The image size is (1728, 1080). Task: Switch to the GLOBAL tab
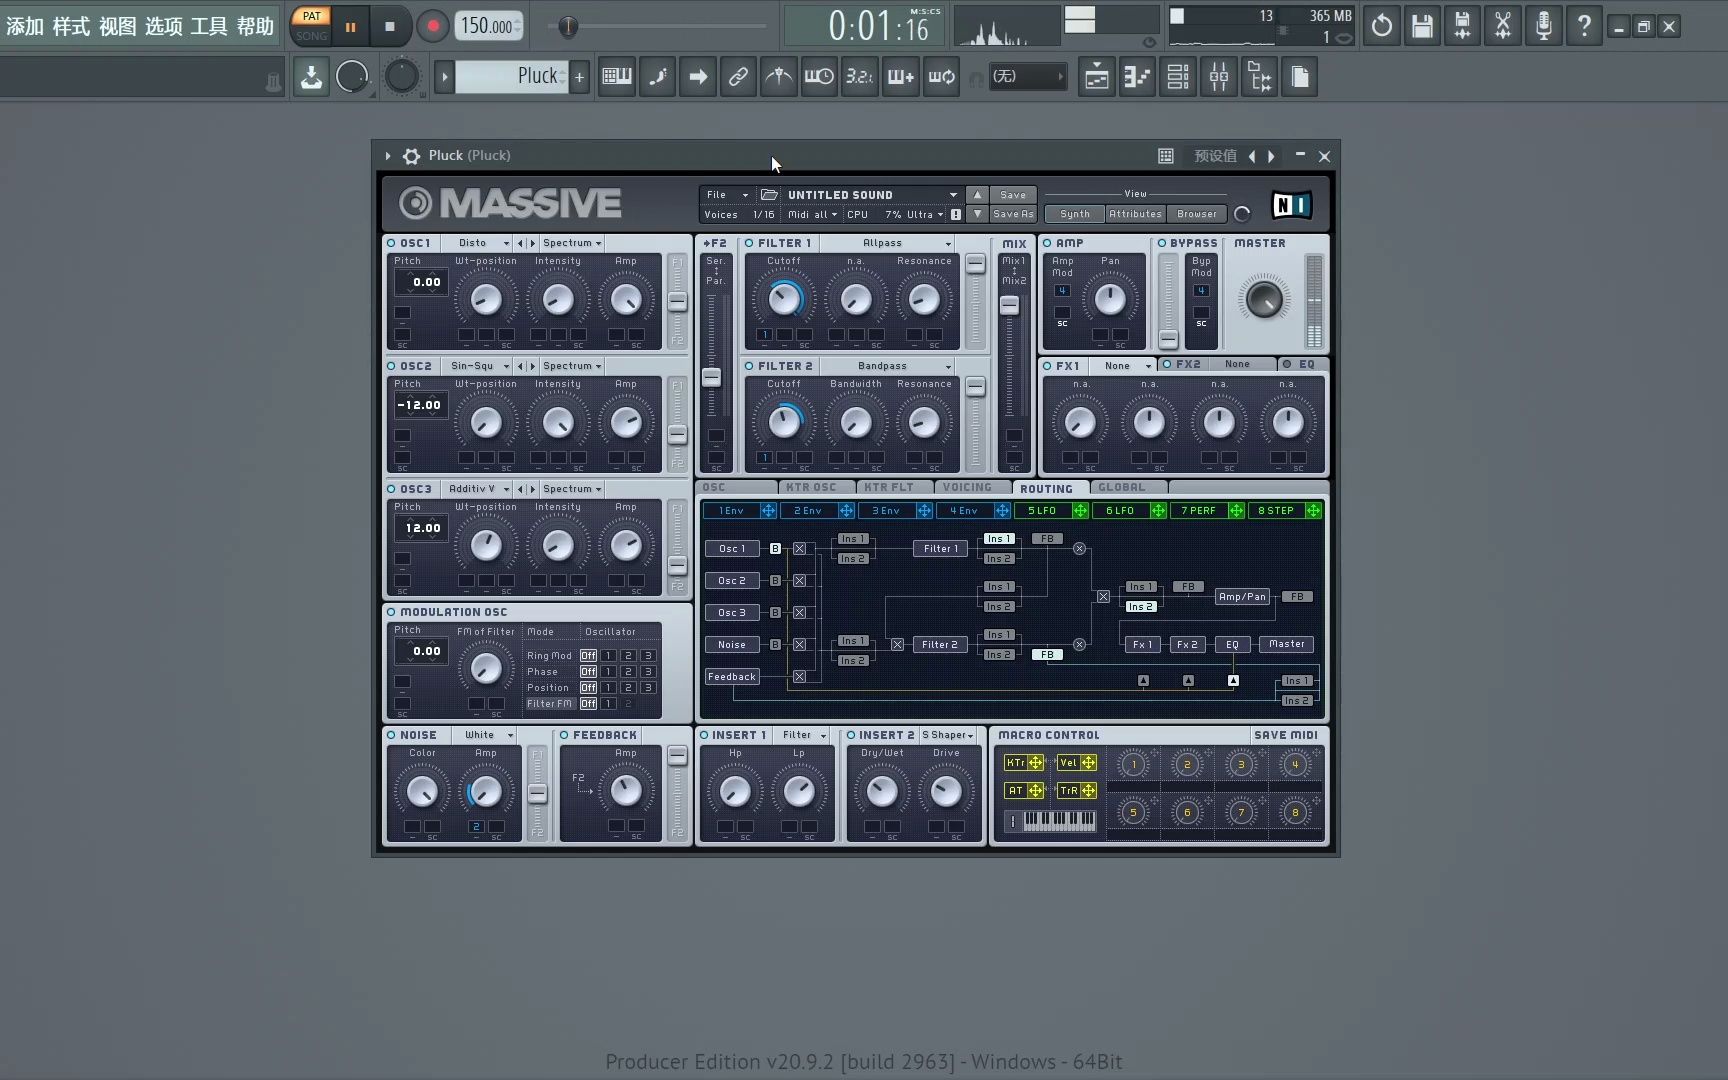pyautogui.click(x=1122, y=488)
